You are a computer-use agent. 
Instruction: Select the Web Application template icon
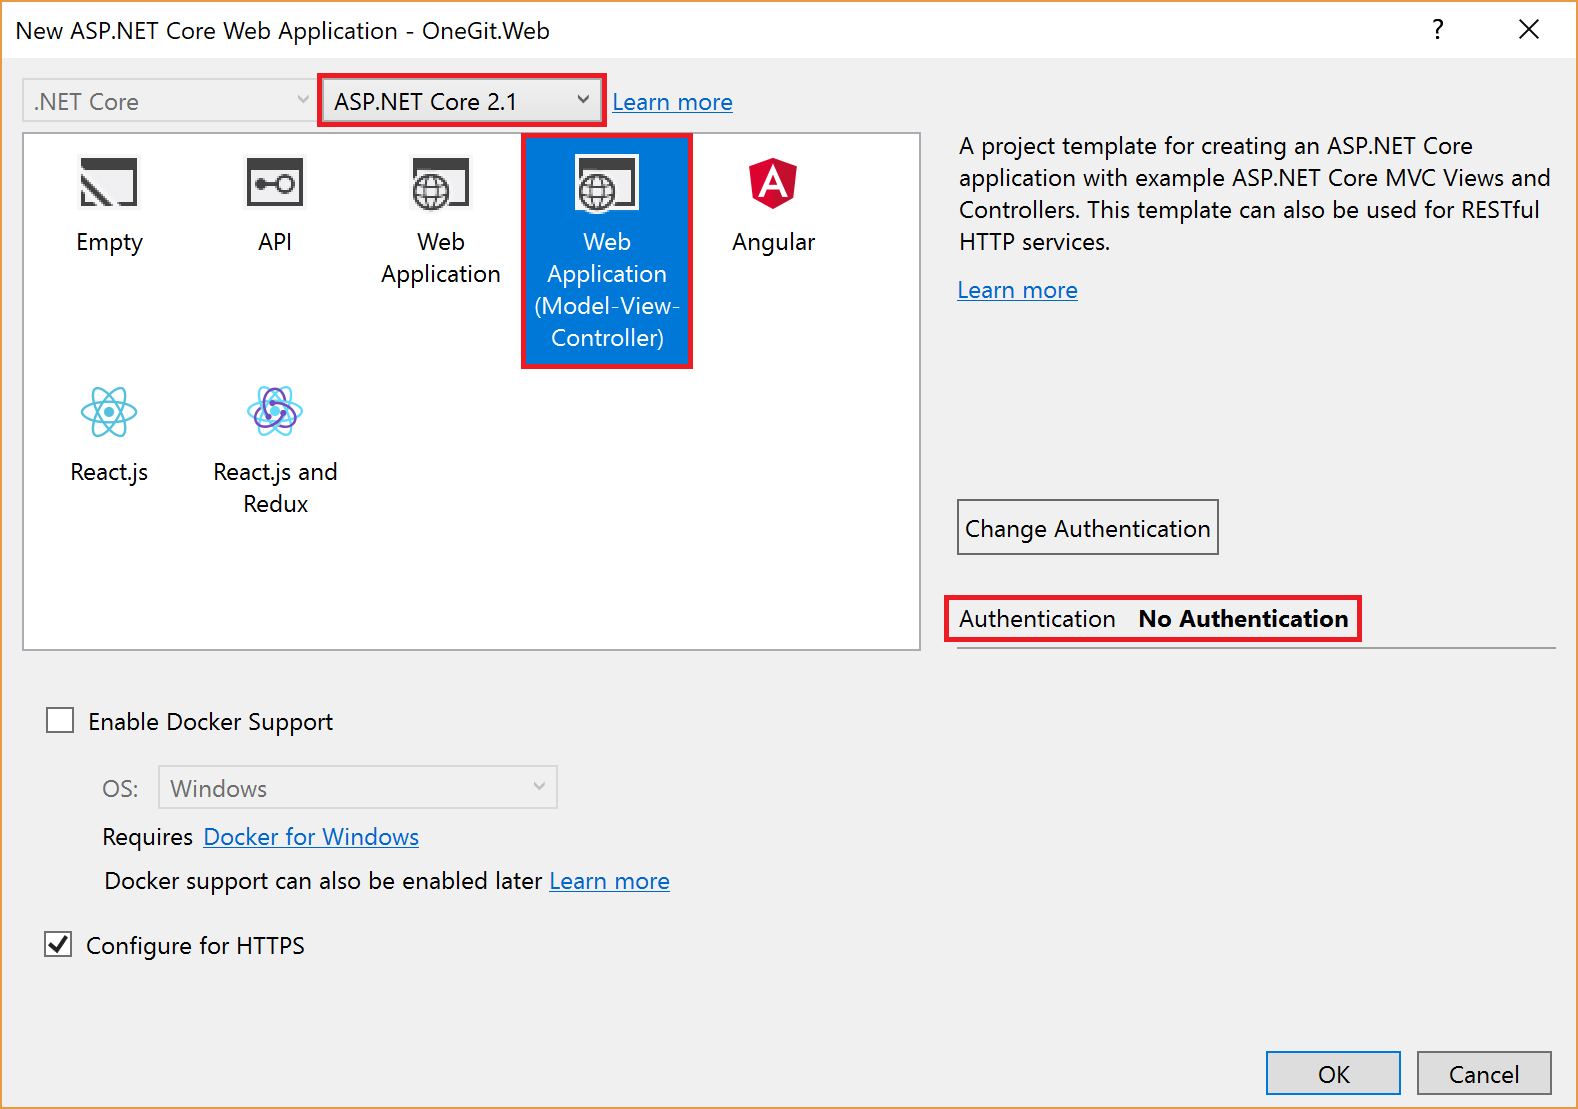pyautogui.click(x=440, y=185)
